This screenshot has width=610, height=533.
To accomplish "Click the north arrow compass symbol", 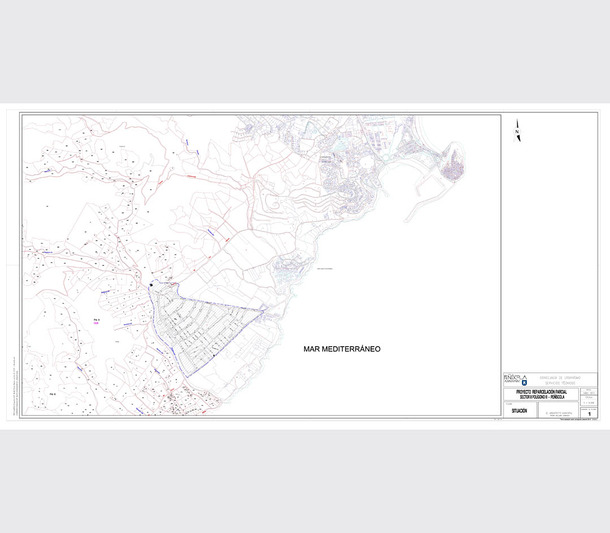I will [x=516, y=131].
